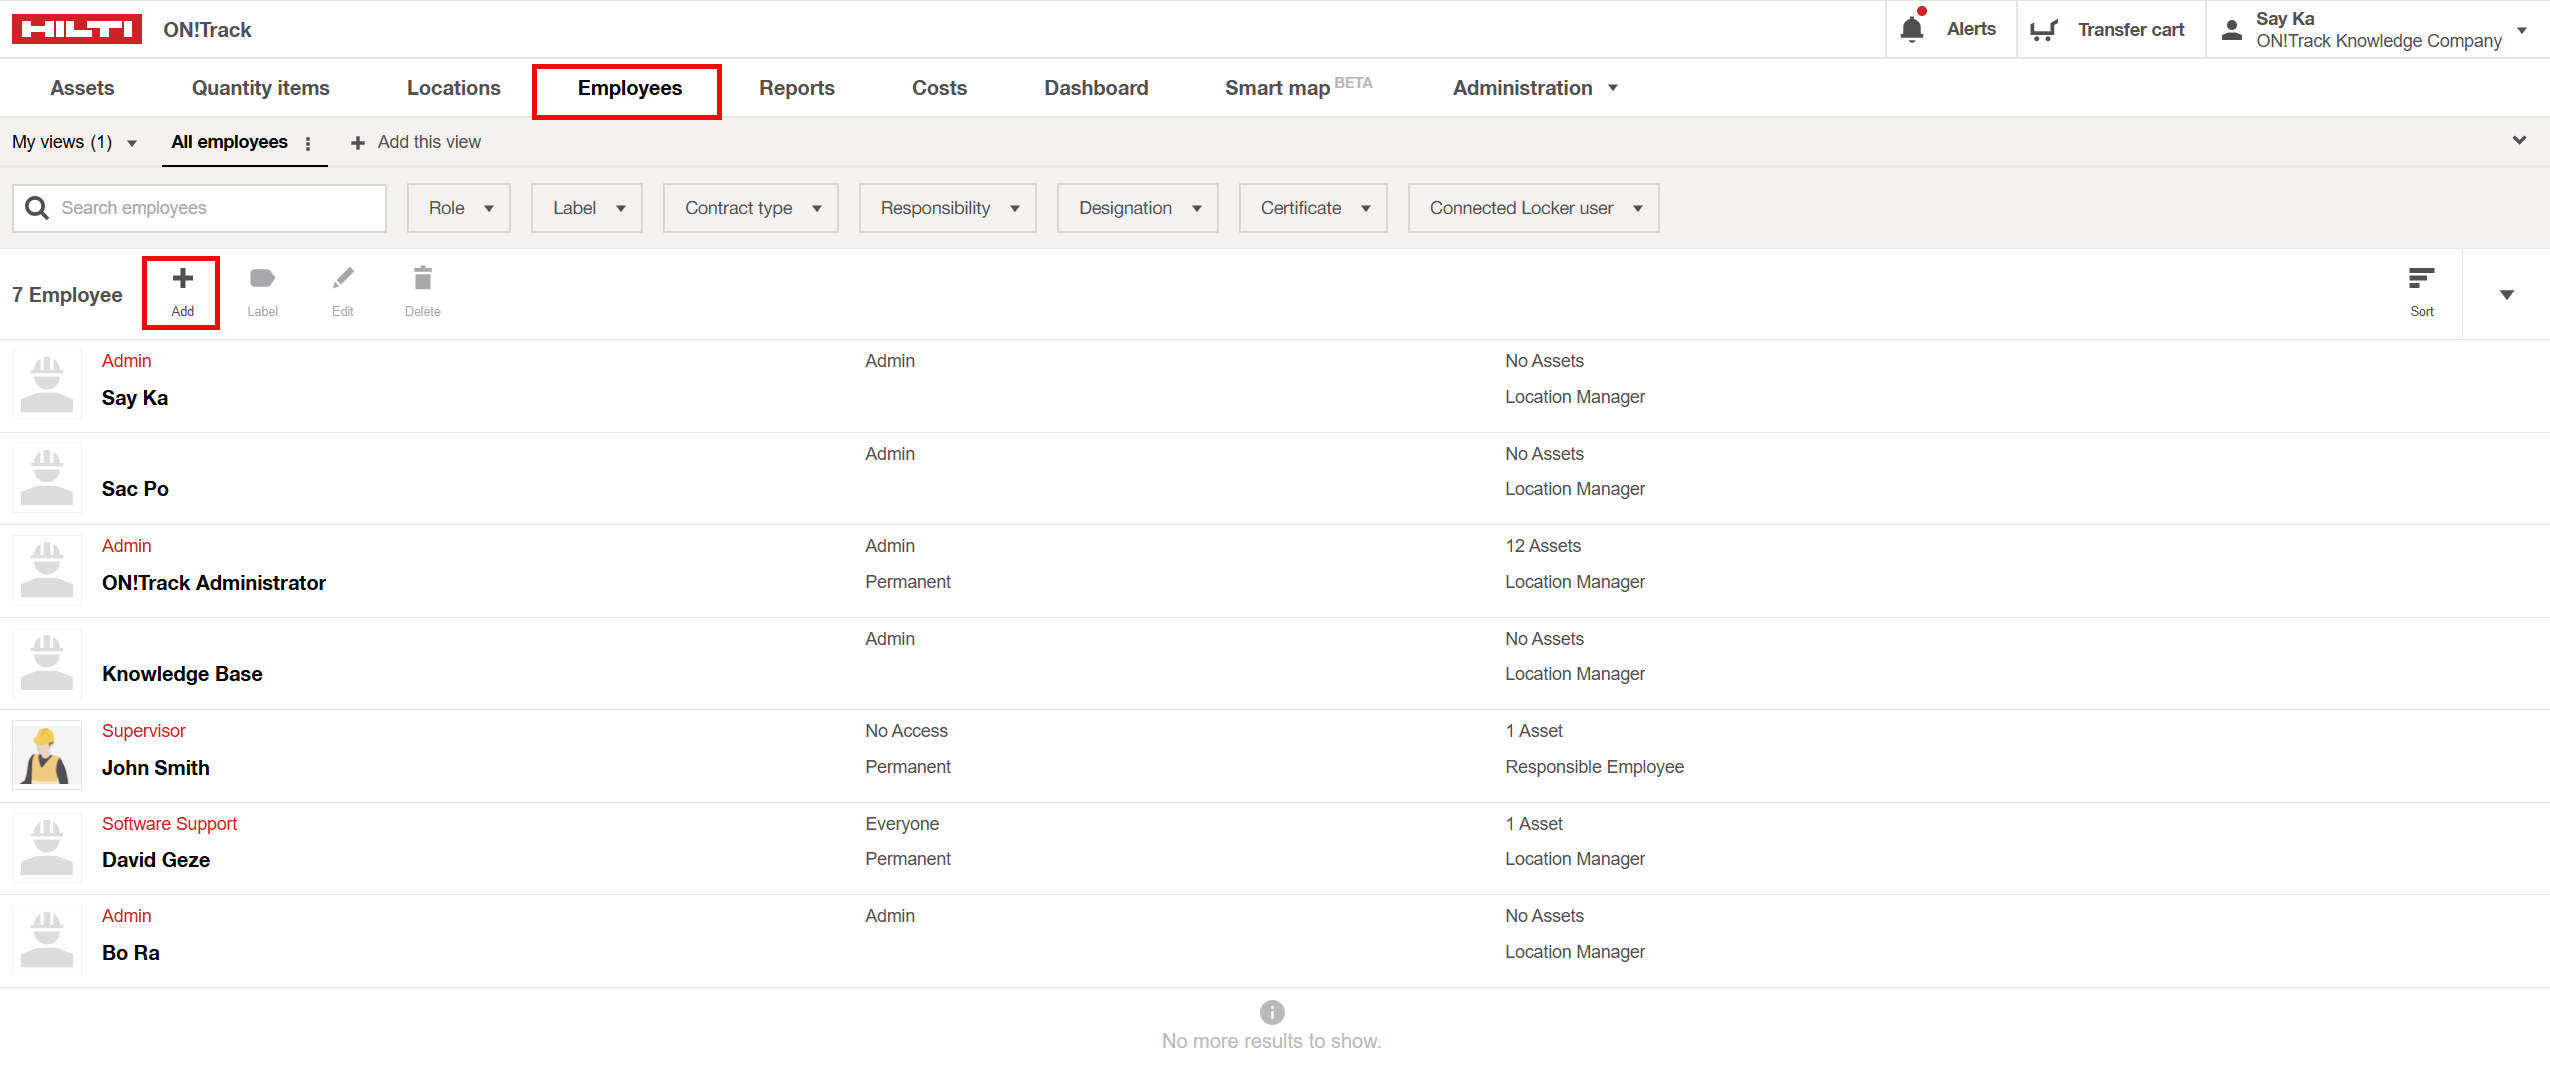This screenshot has height=1065, width=2550.
Task: Click the user account icon
Action: click(x=2233, y=29)
